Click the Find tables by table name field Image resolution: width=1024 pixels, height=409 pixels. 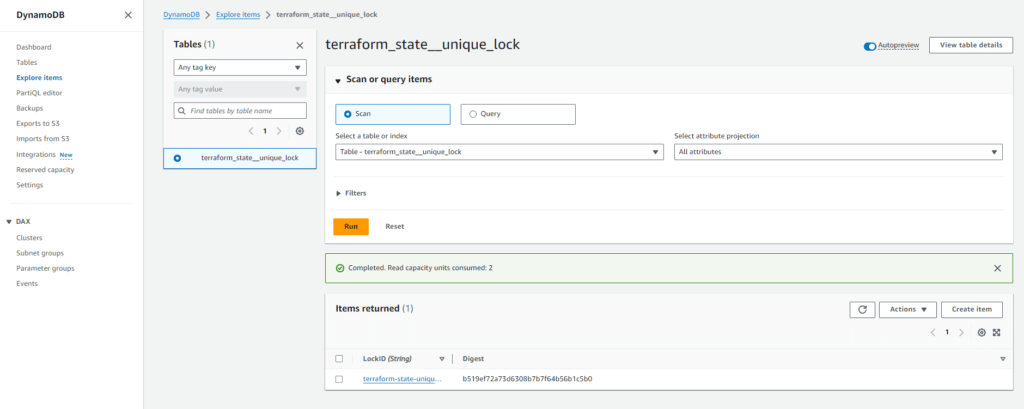click(x=240, y=110)
